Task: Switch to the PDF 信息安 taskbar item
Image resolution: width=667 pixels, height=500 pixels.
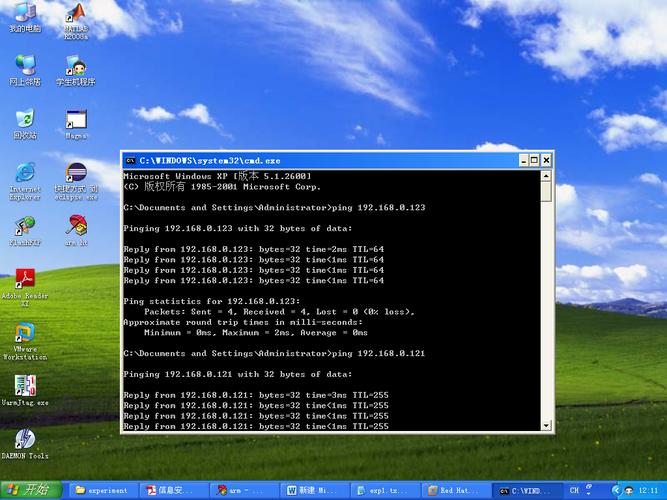Action: click(174, 490)
